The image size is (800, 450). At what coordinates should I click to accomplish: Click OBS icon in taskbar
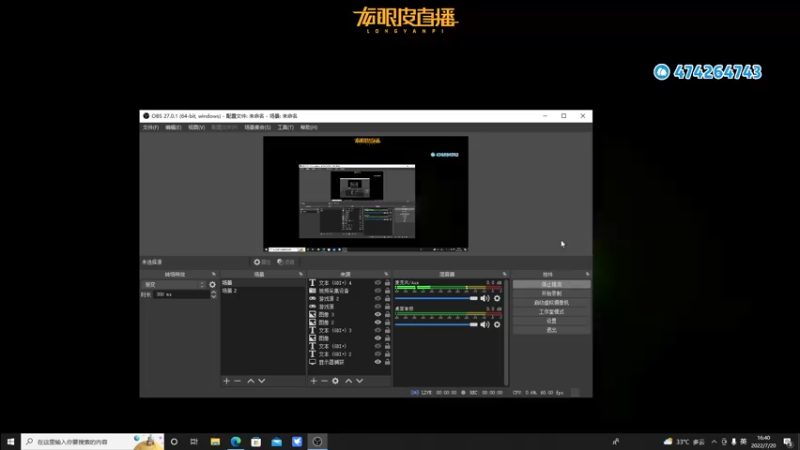(x=317, y=442)
